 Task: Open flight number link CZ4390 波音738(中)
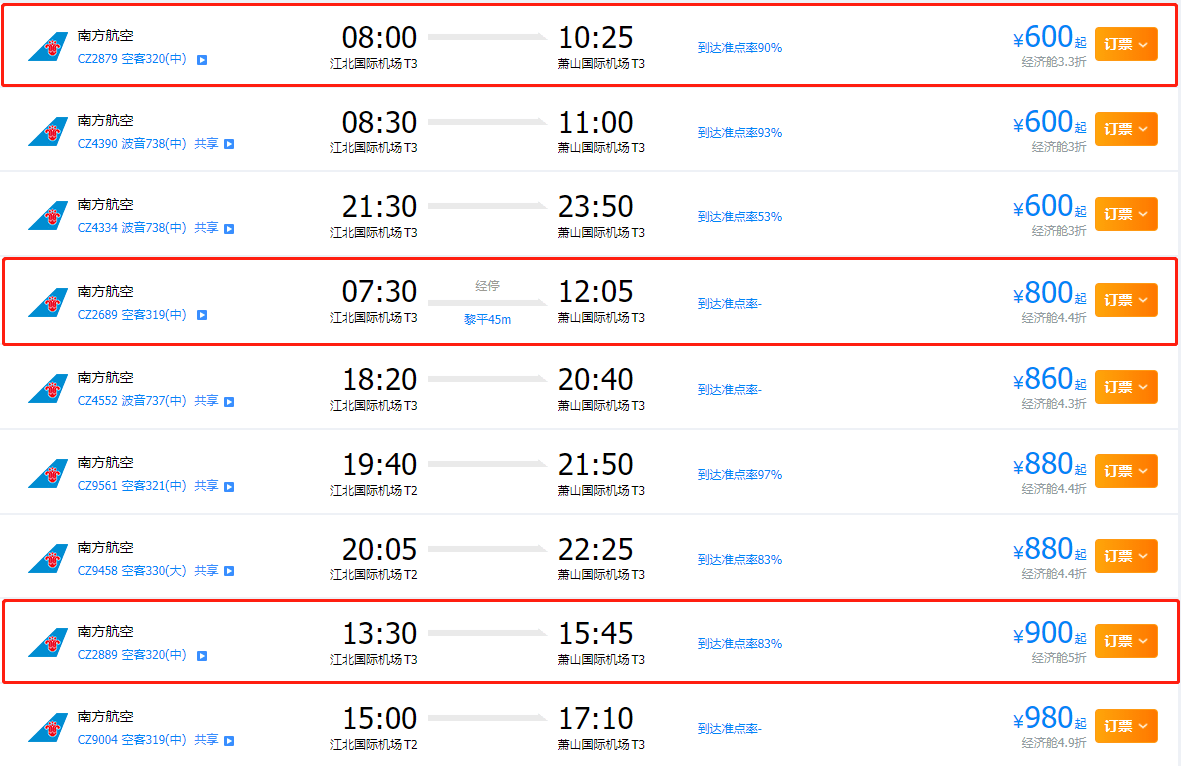pos(132,143)
